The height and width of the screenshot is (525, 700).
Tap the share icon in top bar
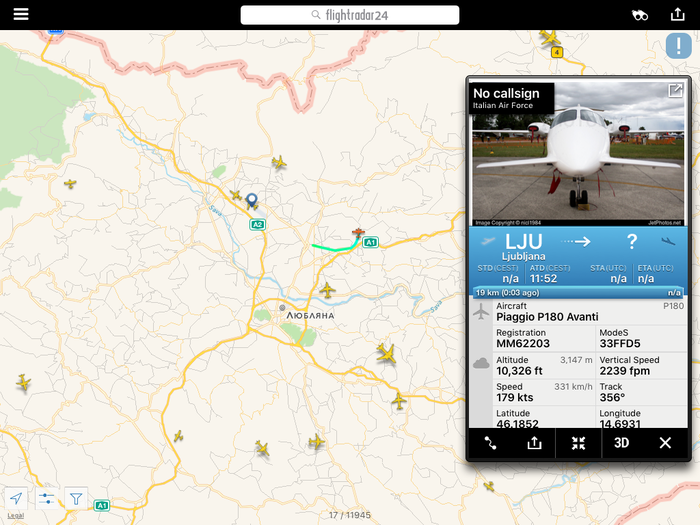point(677,15)
